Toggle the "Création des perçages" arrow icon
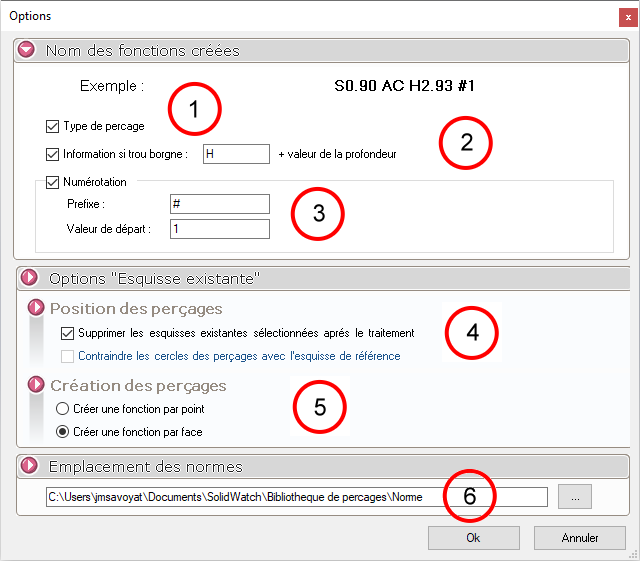This screenshot has width=640, height=561. coord(38,385)
